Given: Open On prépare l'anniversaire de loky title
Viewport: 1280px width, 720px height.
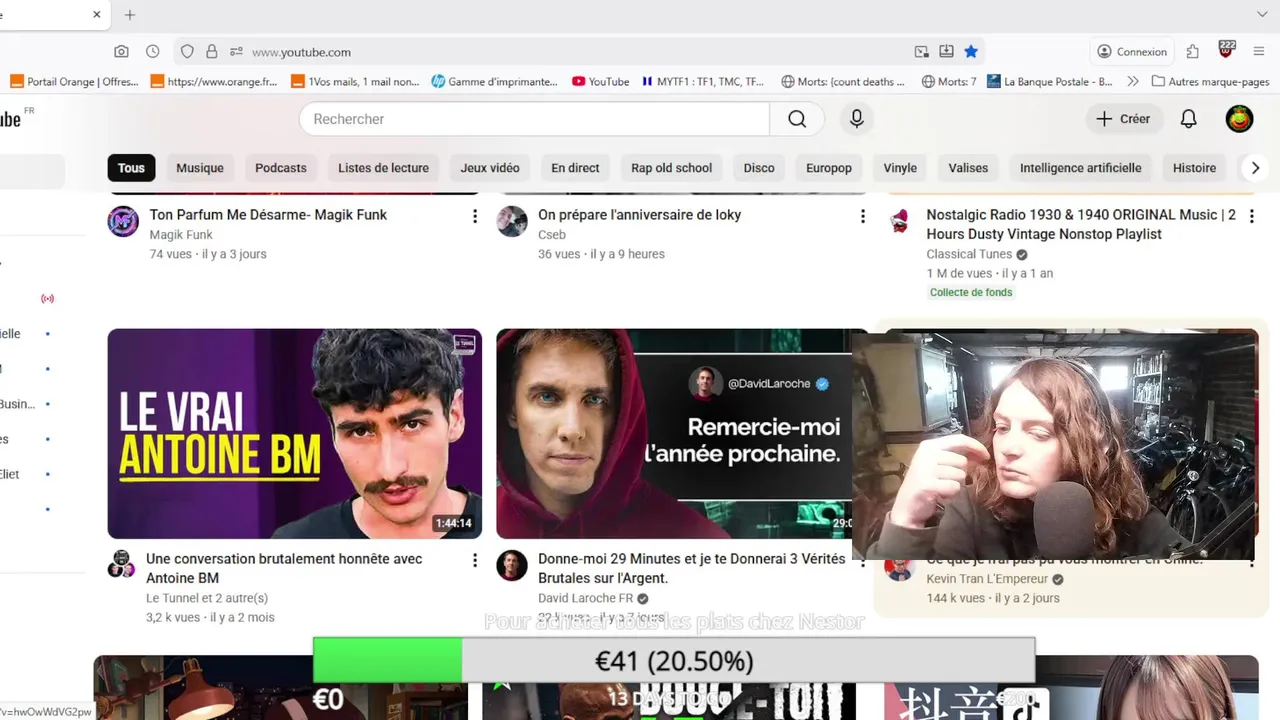Looking at the screenshot, I should click(640, 215).
